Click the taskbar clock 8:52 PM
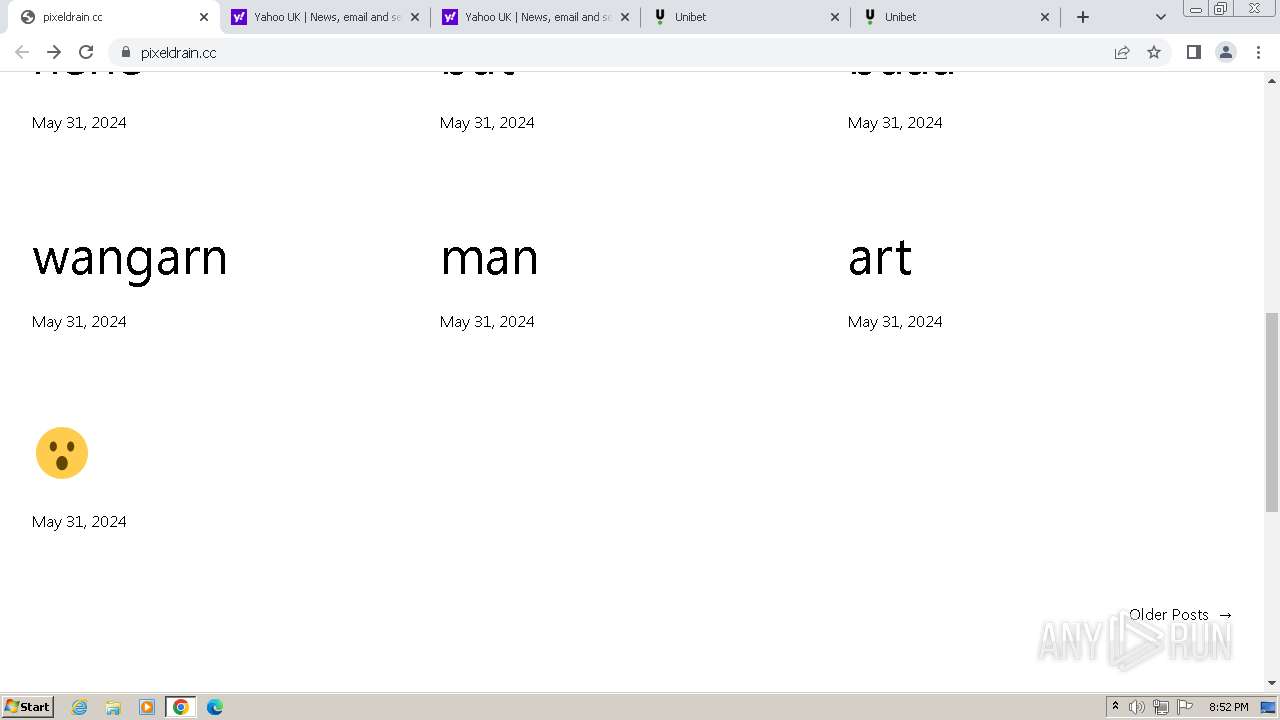 1228,707
